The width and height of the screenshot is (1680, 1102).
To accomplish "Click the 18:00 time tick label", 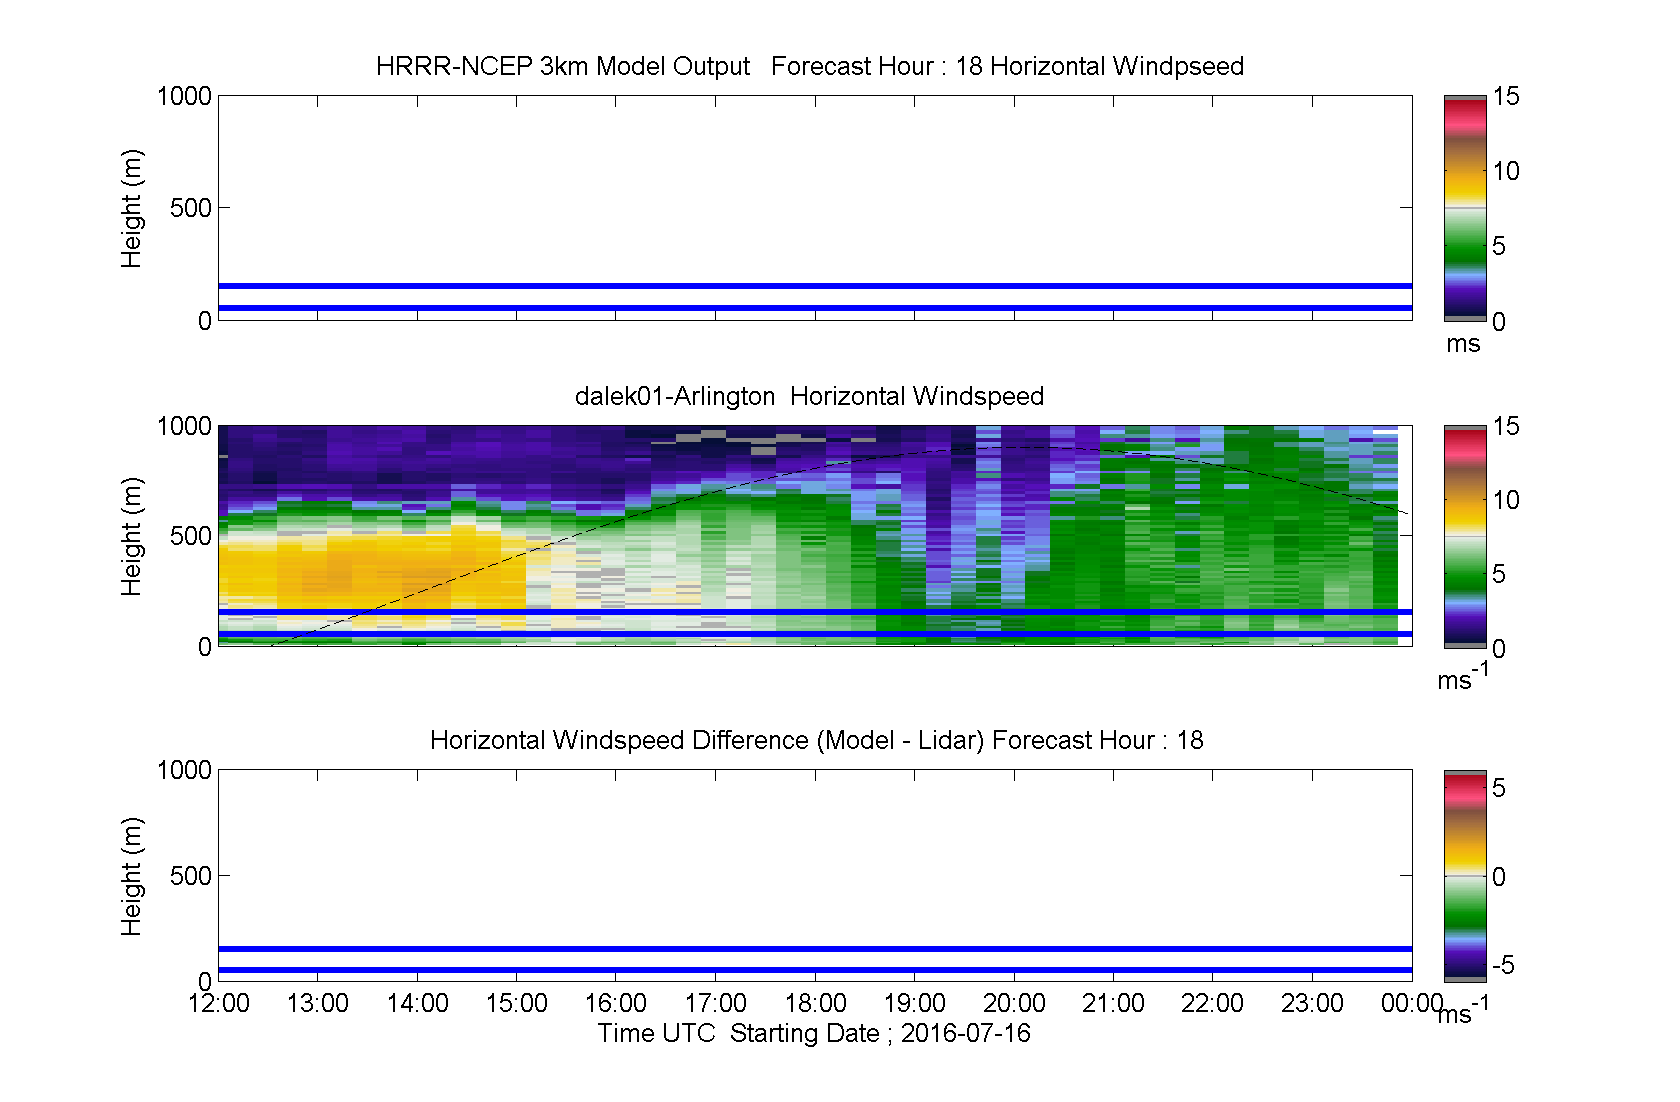I will click(815, 1003).
